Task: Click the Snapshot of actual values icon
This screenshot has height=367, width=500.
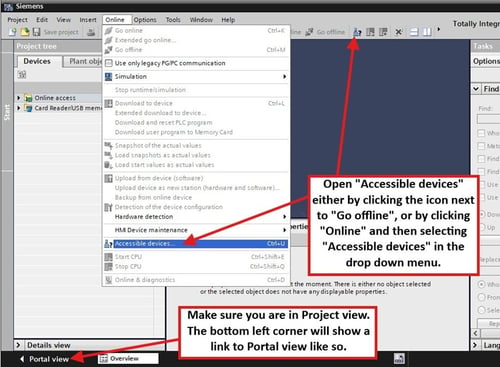Action: pos(108,145)
